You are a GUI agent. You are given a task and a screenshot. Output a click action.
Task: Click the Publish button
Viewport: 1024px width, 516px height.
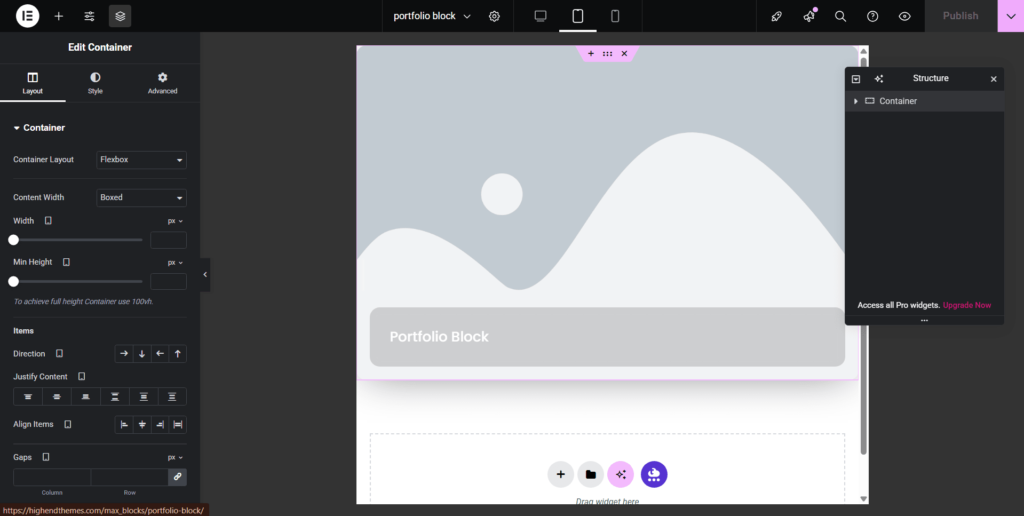point(961,16)
